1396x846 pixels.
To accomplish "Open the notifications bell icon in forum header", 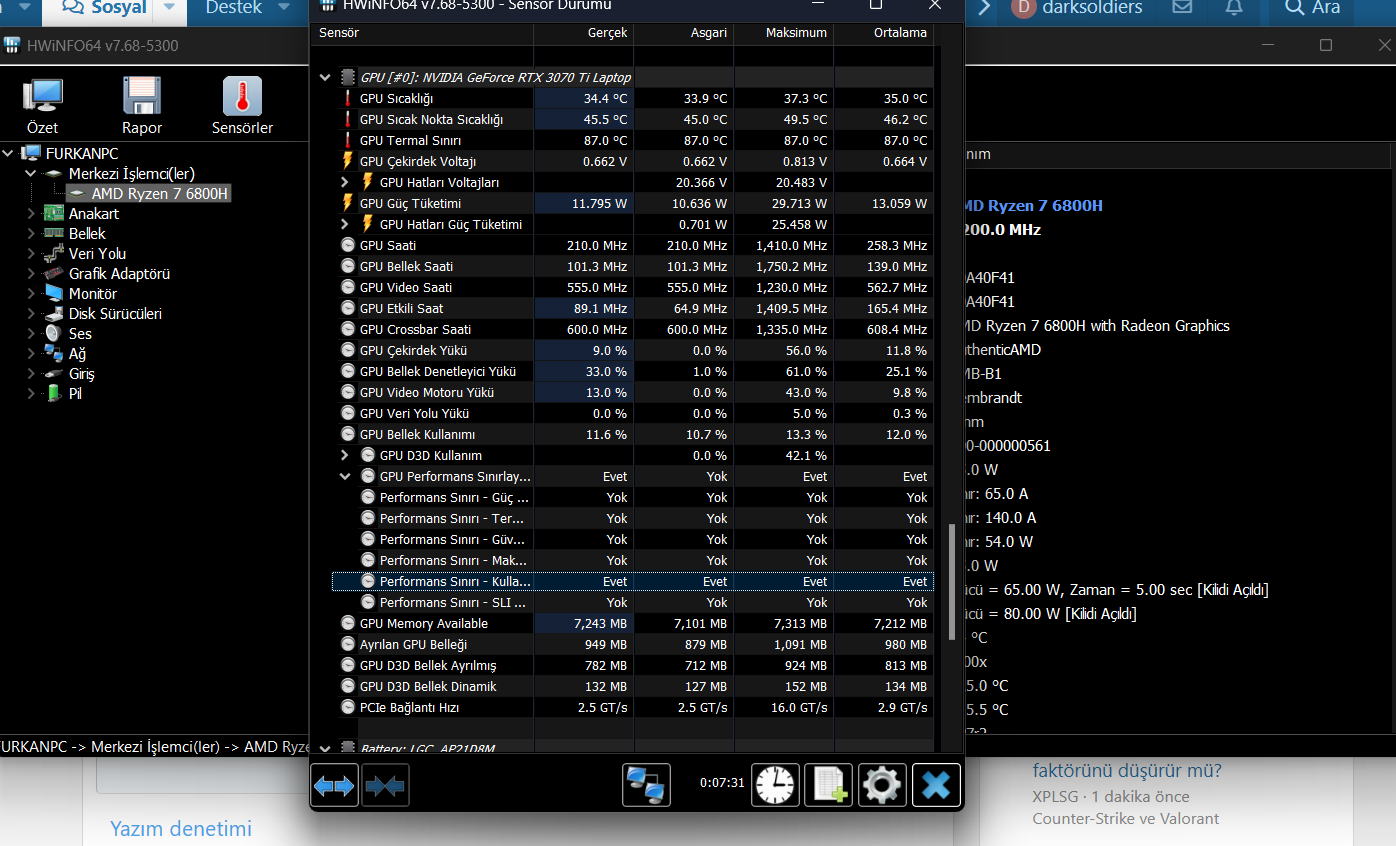I will point(1234,8).
